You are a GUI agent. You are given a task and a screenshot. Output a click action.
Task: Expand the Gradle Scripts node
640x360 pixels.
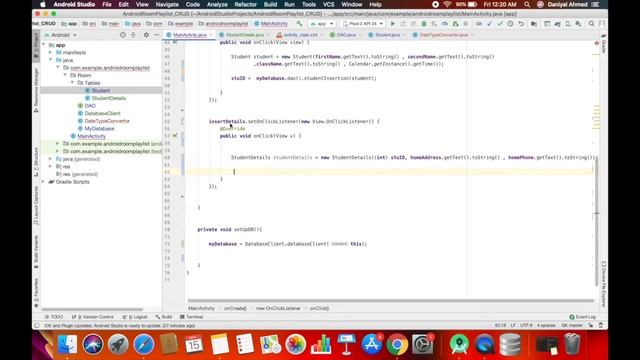coord(44,182)
